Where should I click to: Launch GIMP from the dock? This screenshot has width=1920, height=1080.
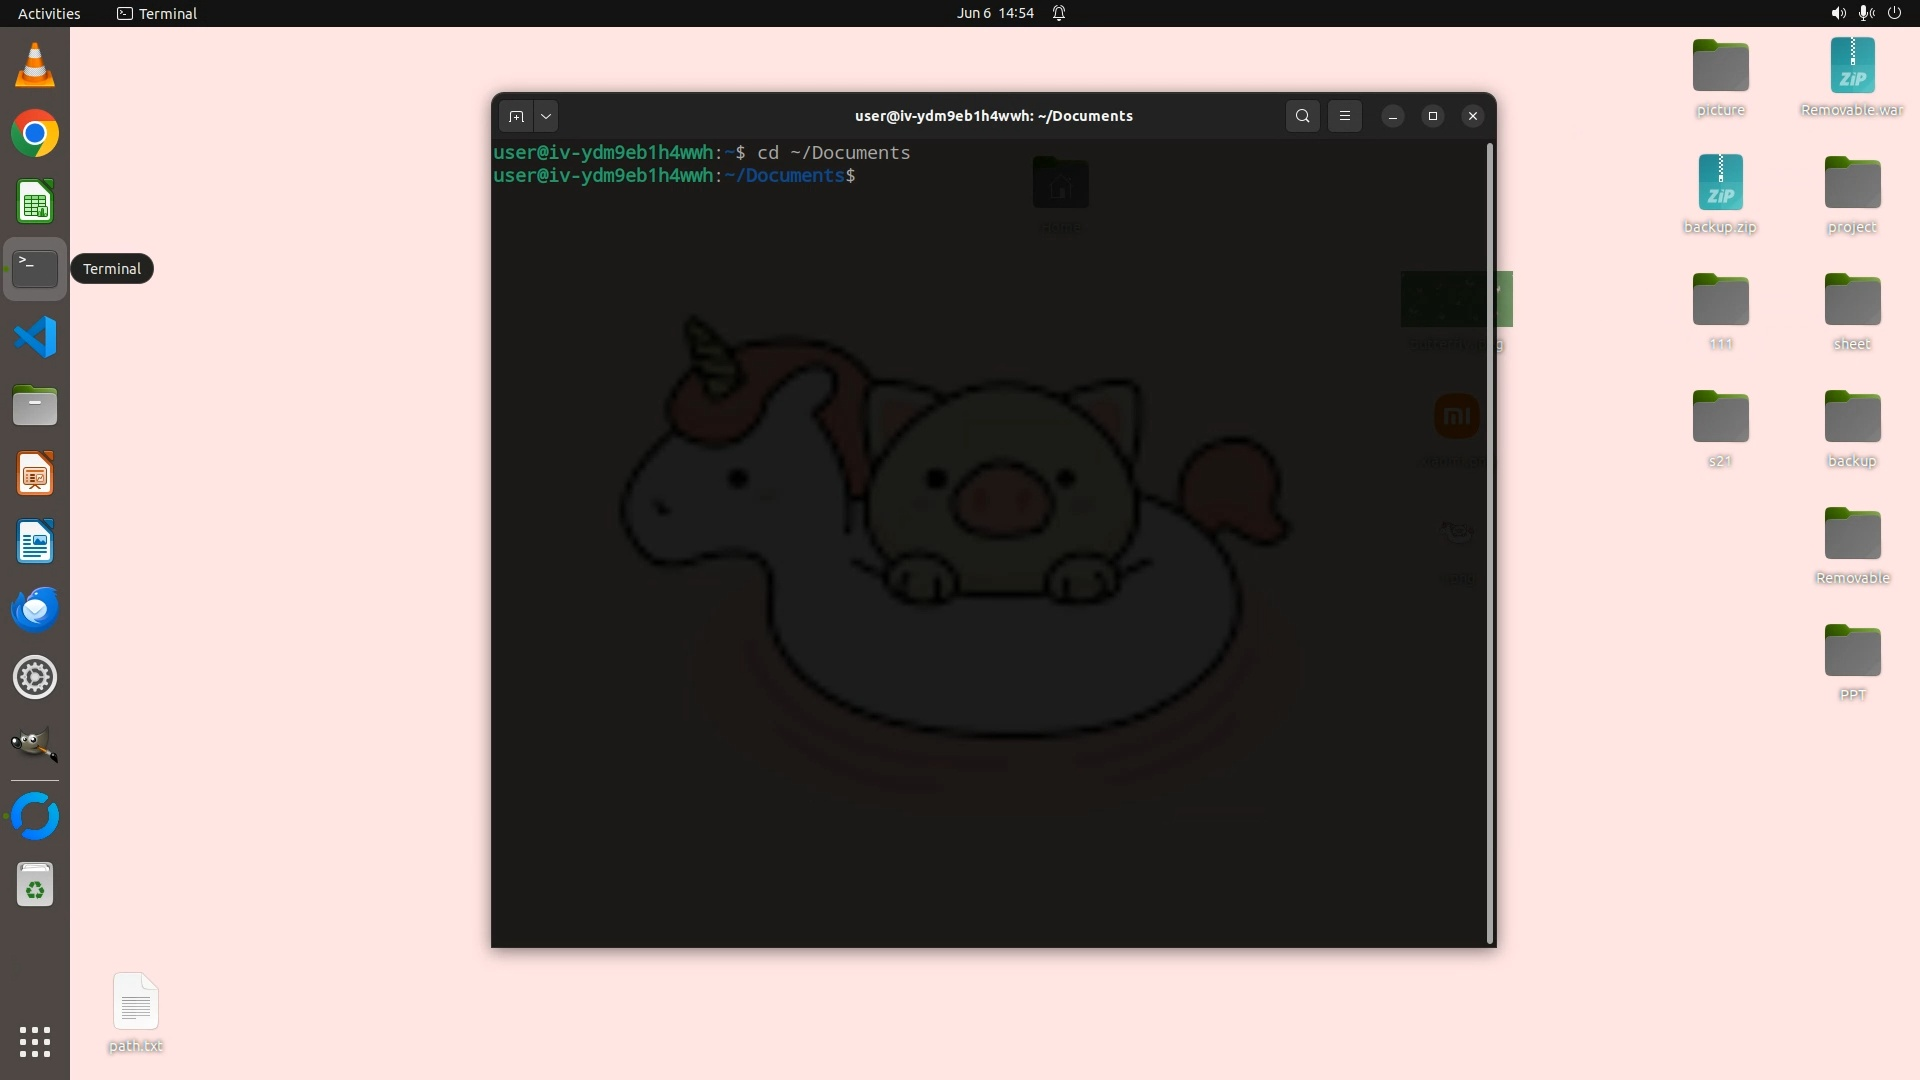pyautogui.click(x=35, y=745)
